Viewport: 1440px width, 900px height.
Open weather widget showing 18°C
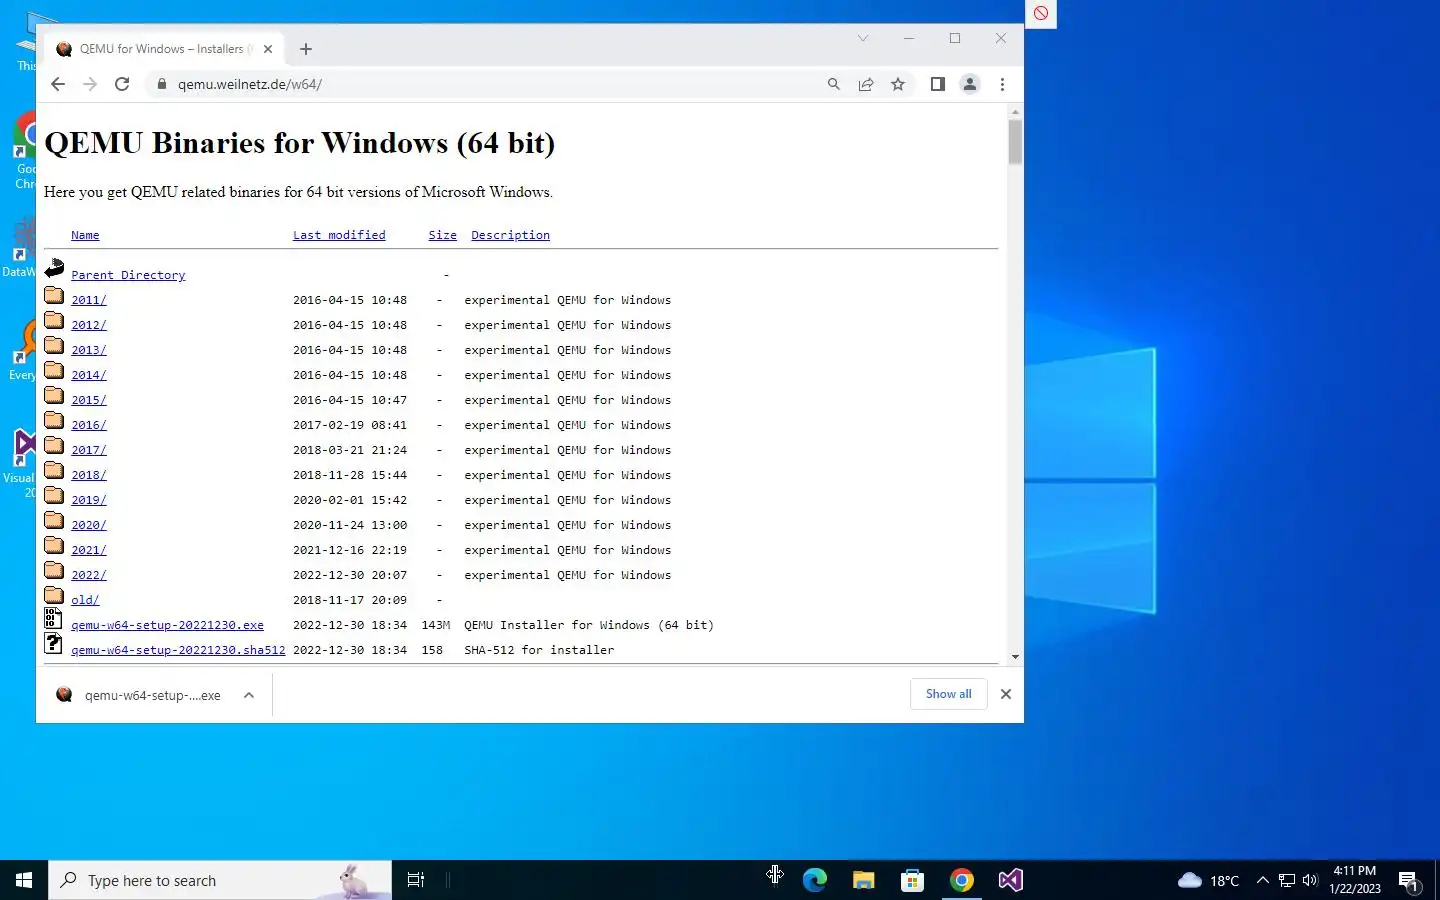[1208, 880]
